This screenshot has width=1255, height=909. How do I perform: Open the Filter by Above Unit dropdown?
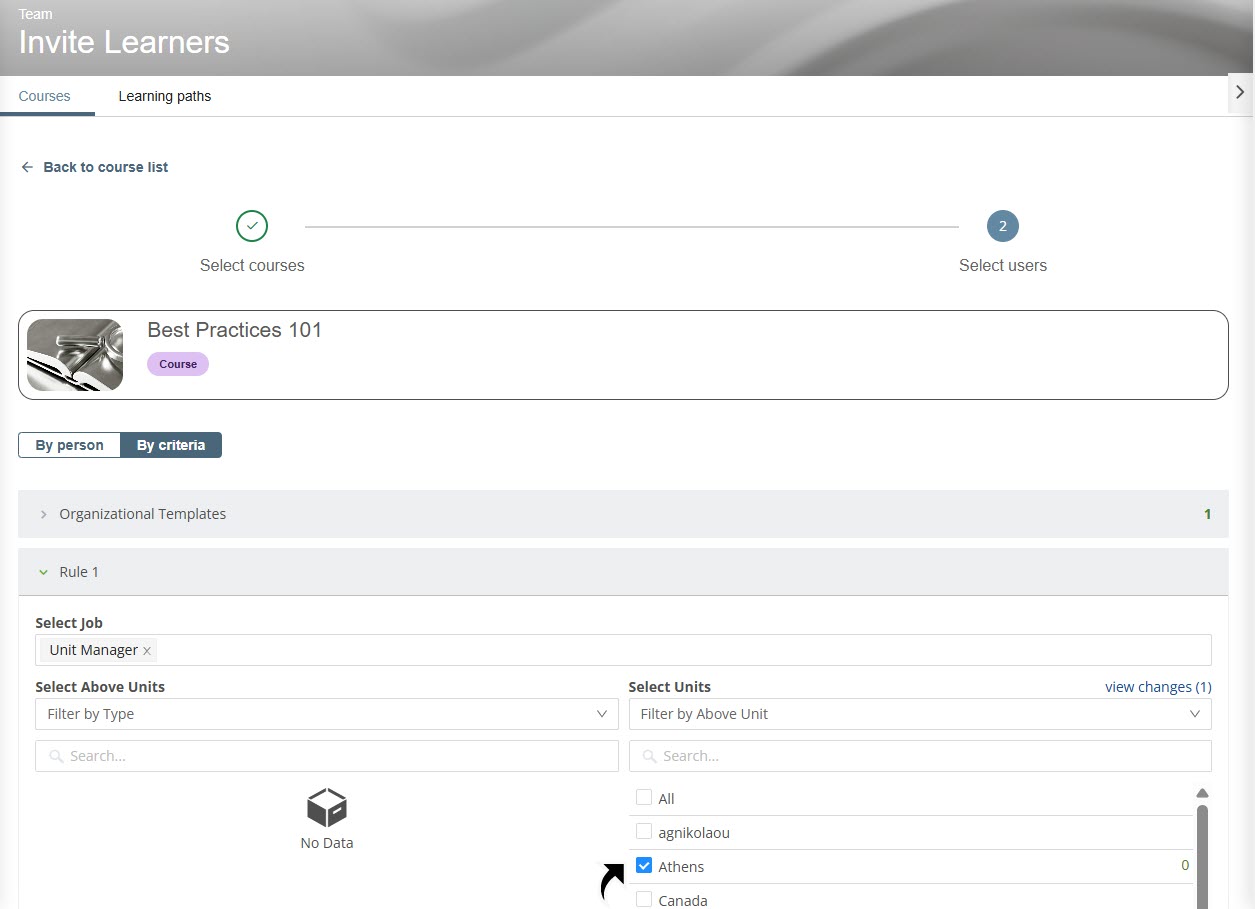pyautogui.click(x=919, y=714)
